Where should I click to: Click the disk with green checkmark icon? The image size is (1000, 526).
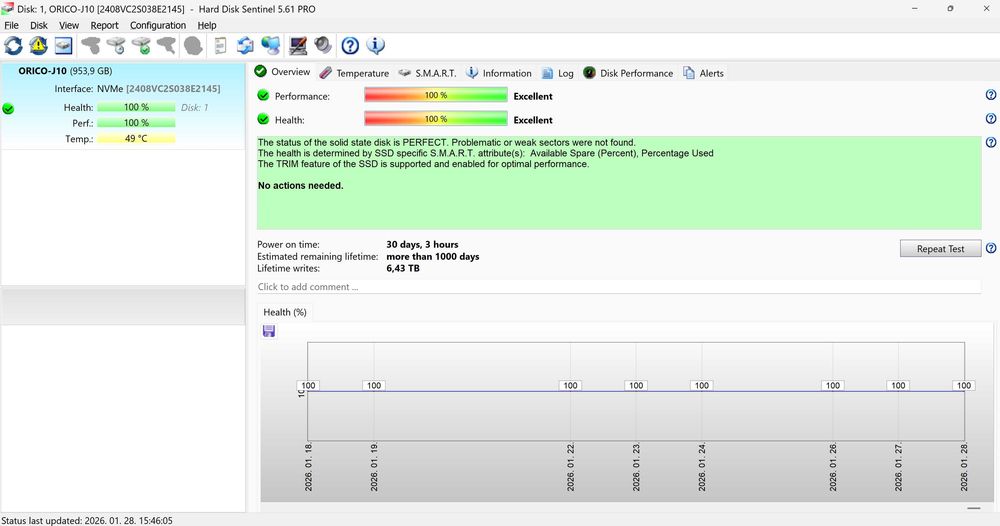(x=141, y=45)
